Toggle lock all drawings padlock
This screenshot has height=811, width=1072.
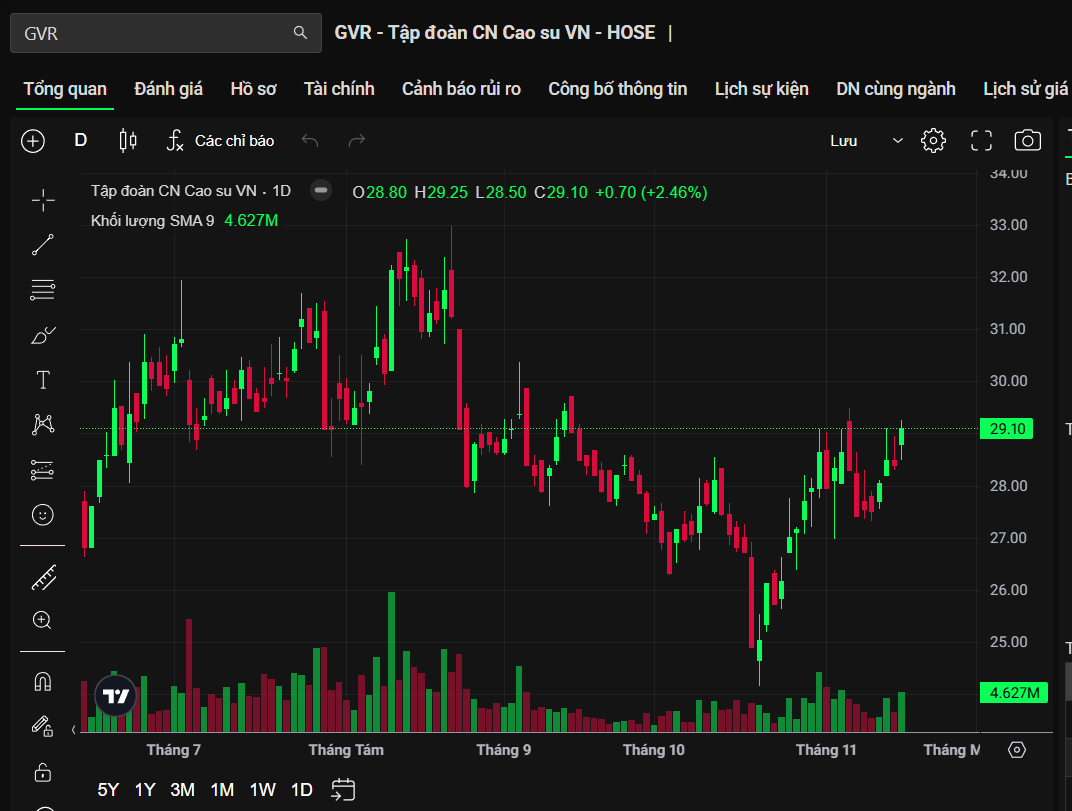pyautogui.click(x=42, y=771)
